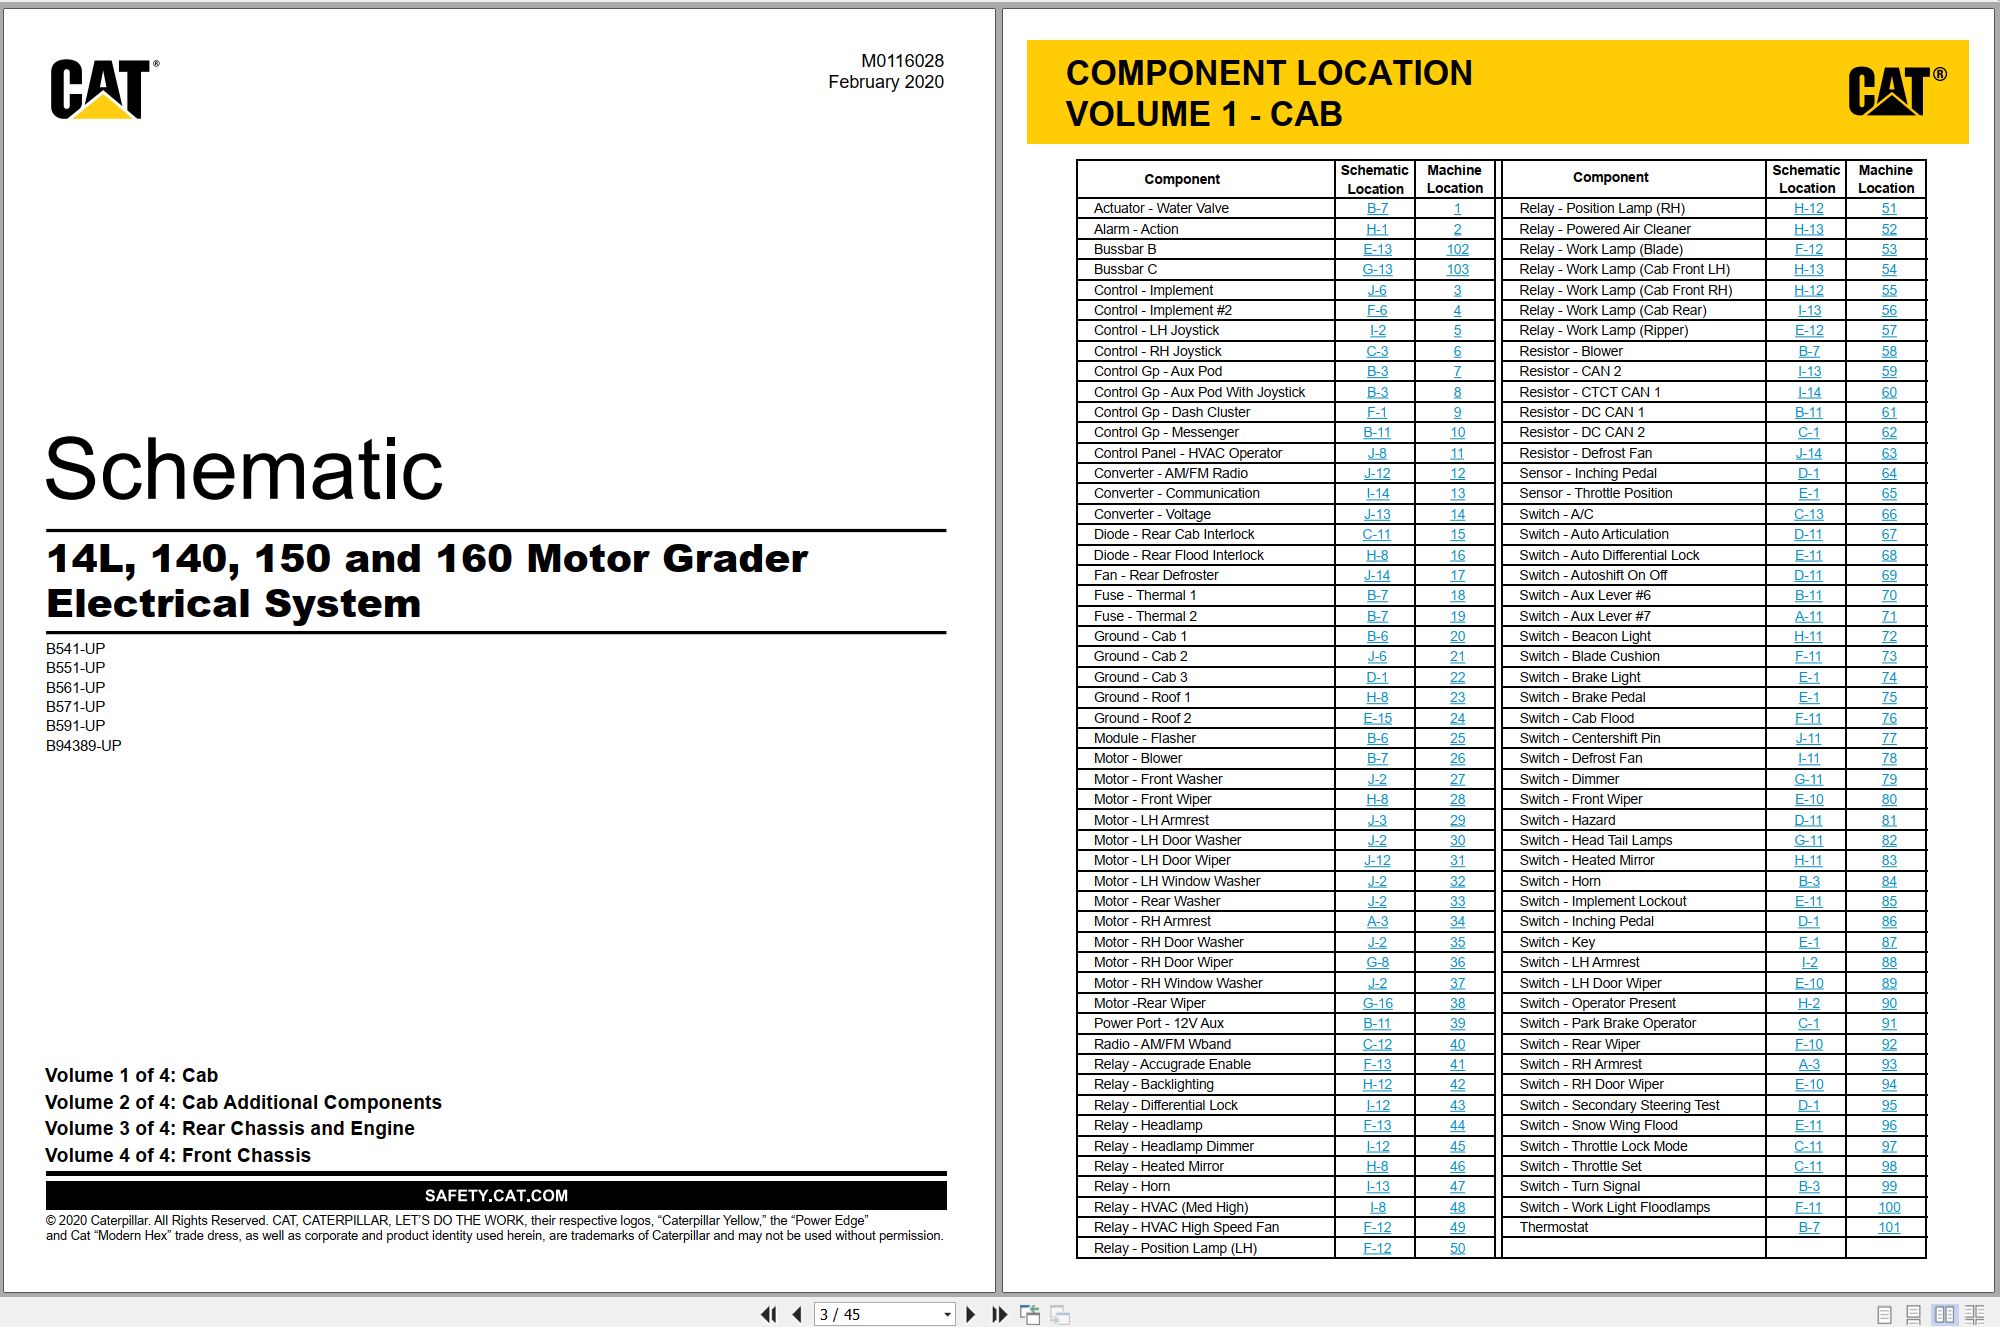Open machine location 10 for Control Gp Messenger

click(x=1457, y=432)
